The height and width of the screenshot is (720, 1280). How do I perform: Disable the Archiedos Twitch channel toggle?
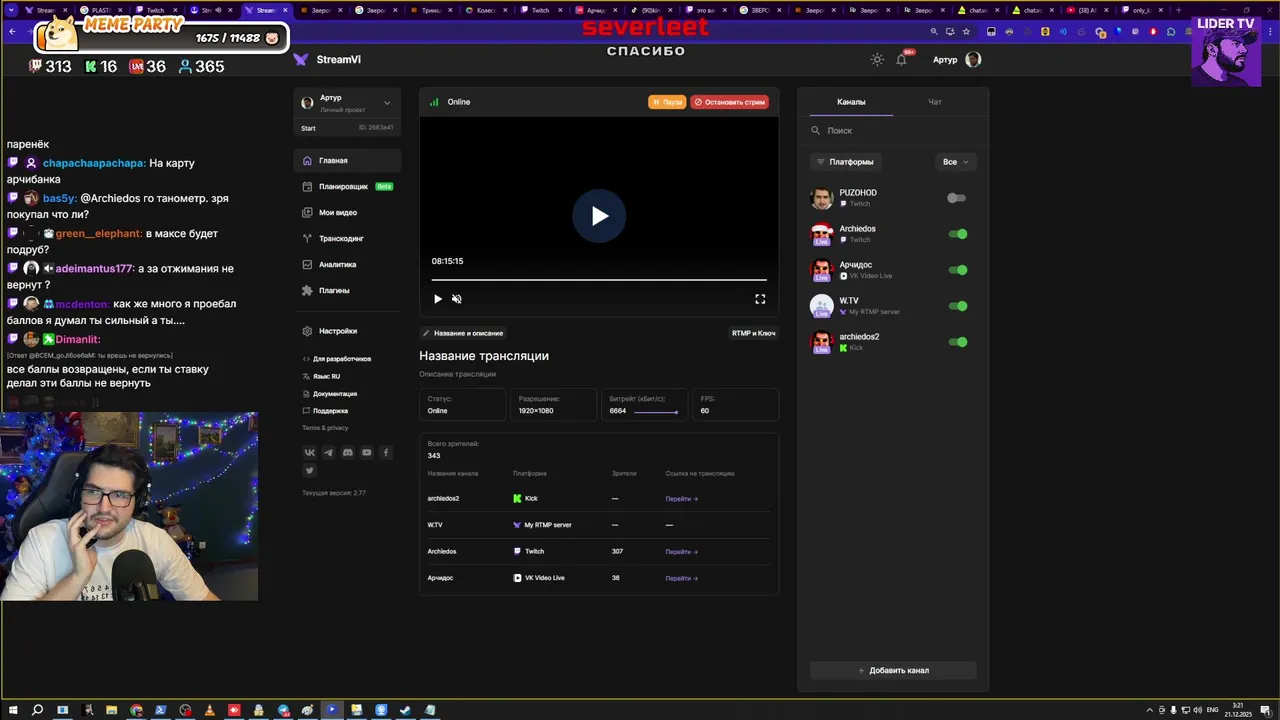pos(957,234)
